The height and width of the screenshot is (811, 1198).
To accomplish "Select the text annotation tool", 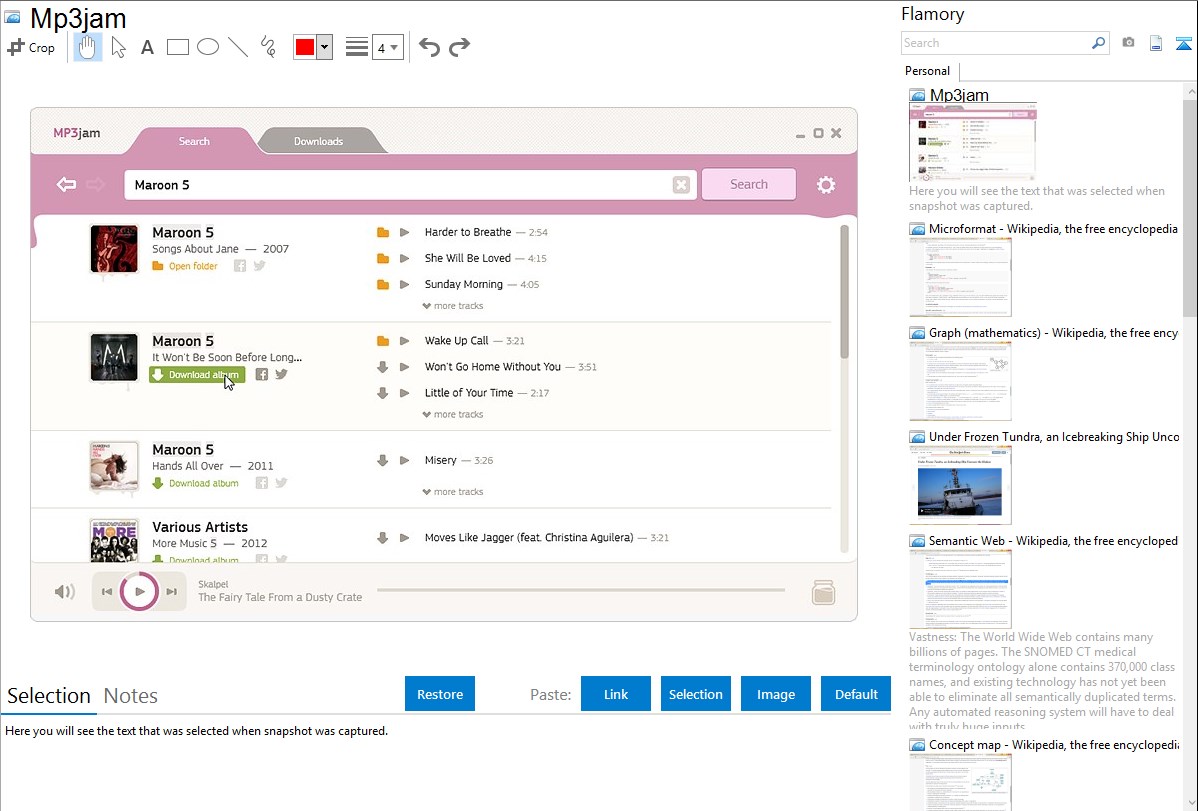I will pyautogui.click(x=147, y=47).
